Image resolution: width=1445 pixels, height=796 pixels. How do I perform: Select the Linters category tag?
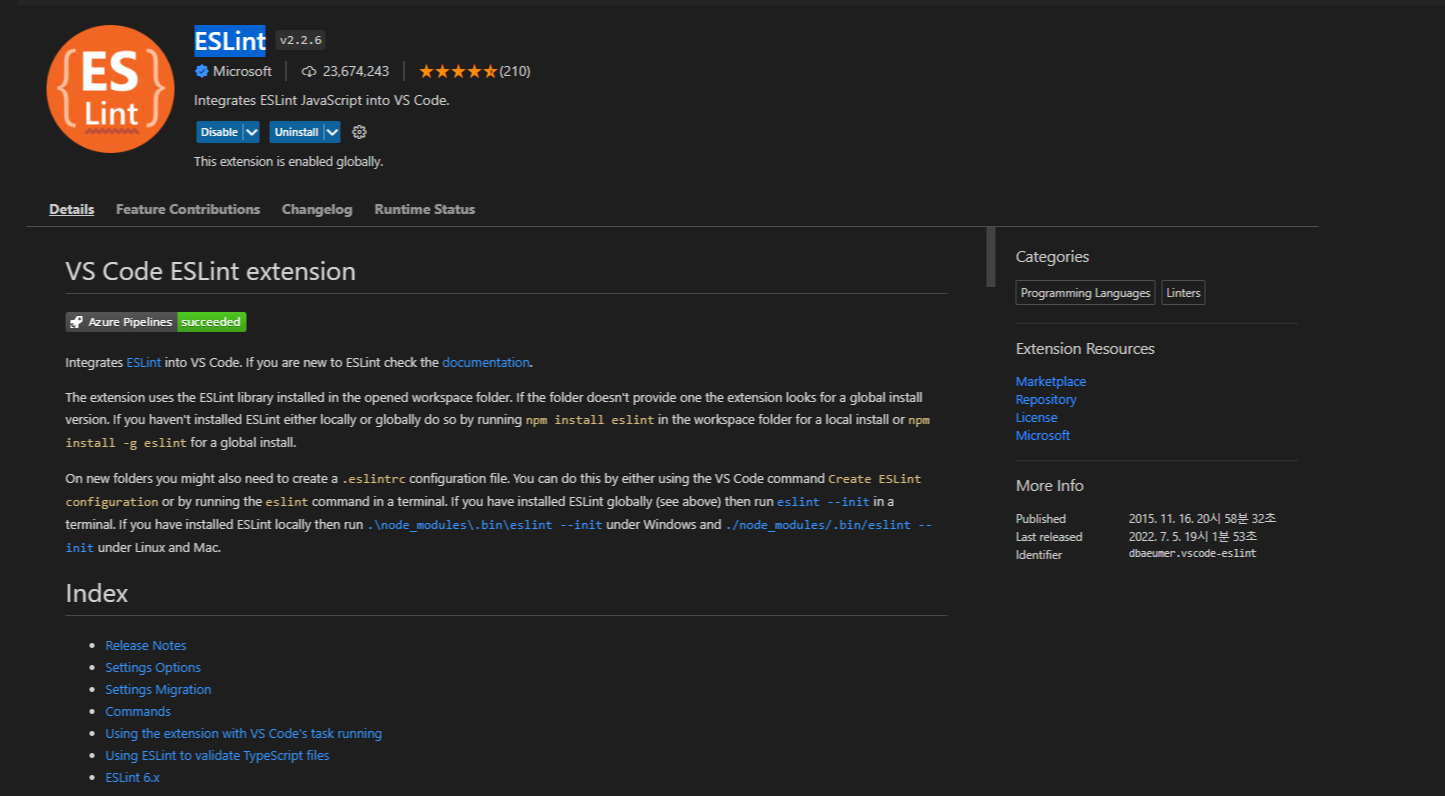pos(1183,293)
